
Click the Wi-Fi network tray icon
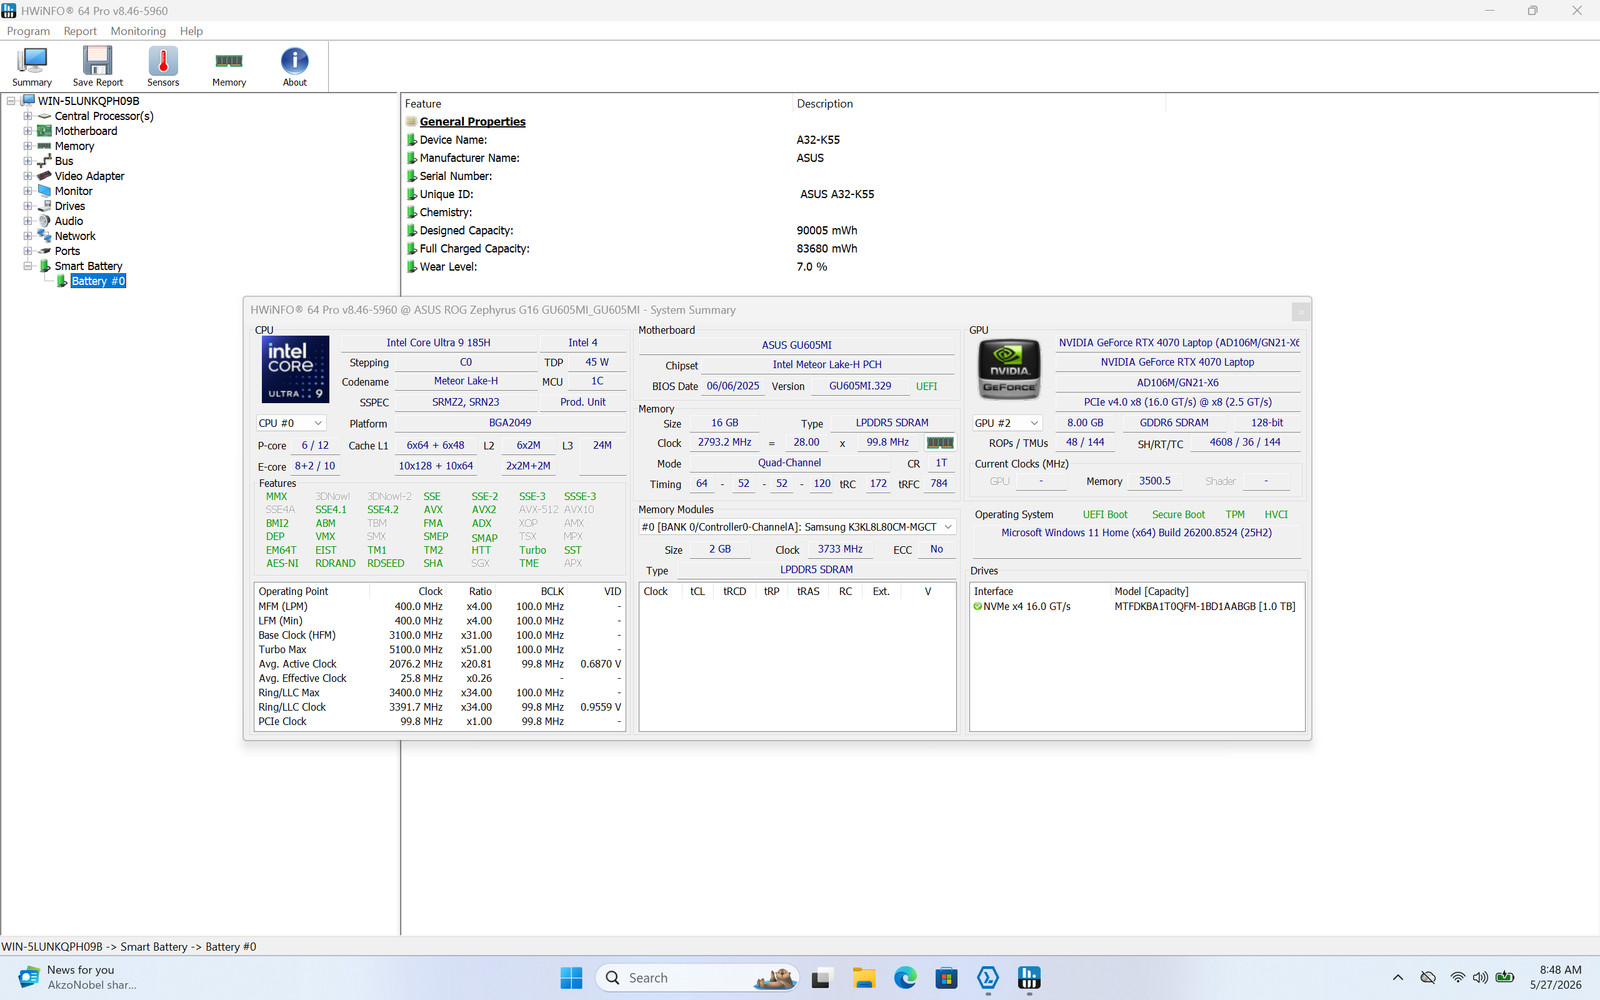(1458, 978)
